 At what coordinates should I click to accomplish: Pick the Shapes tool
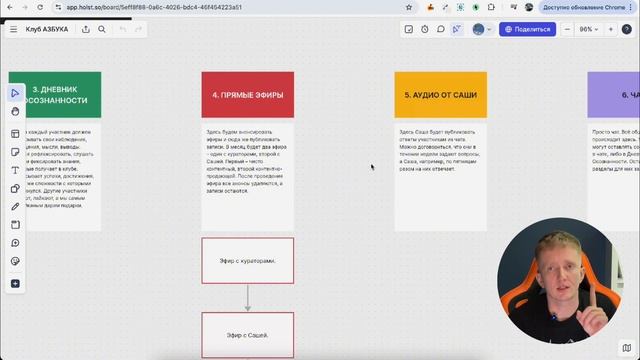tap(15, 189)
